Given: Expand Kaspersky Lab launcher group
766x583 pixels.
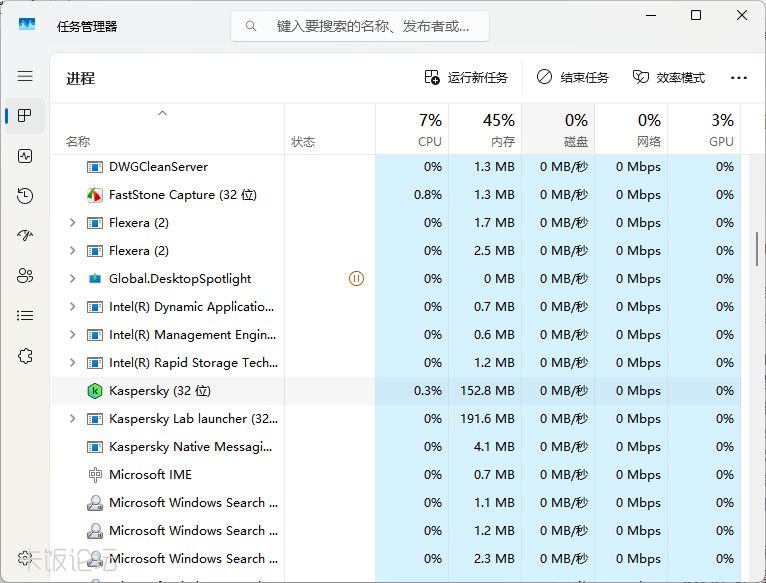Looking at the screenshot, I should point(72,419).
